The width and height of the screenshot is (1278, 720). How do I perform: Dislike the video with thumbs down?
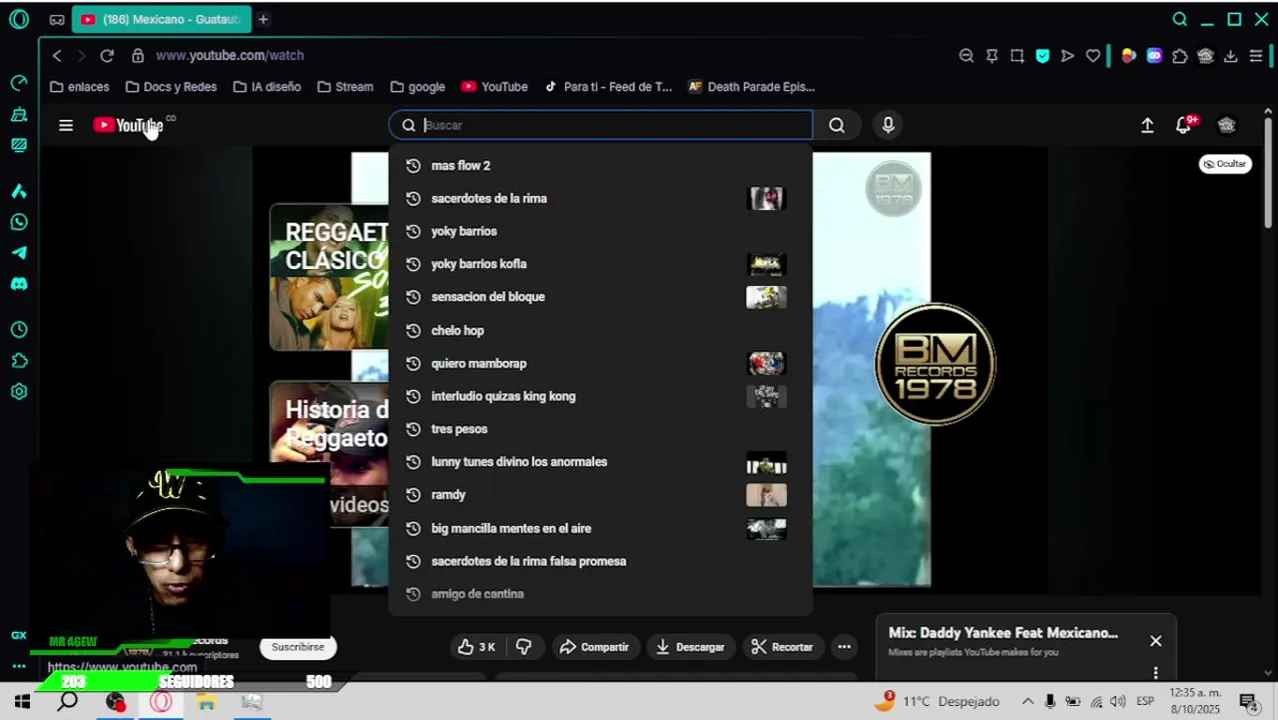[524, 647]
